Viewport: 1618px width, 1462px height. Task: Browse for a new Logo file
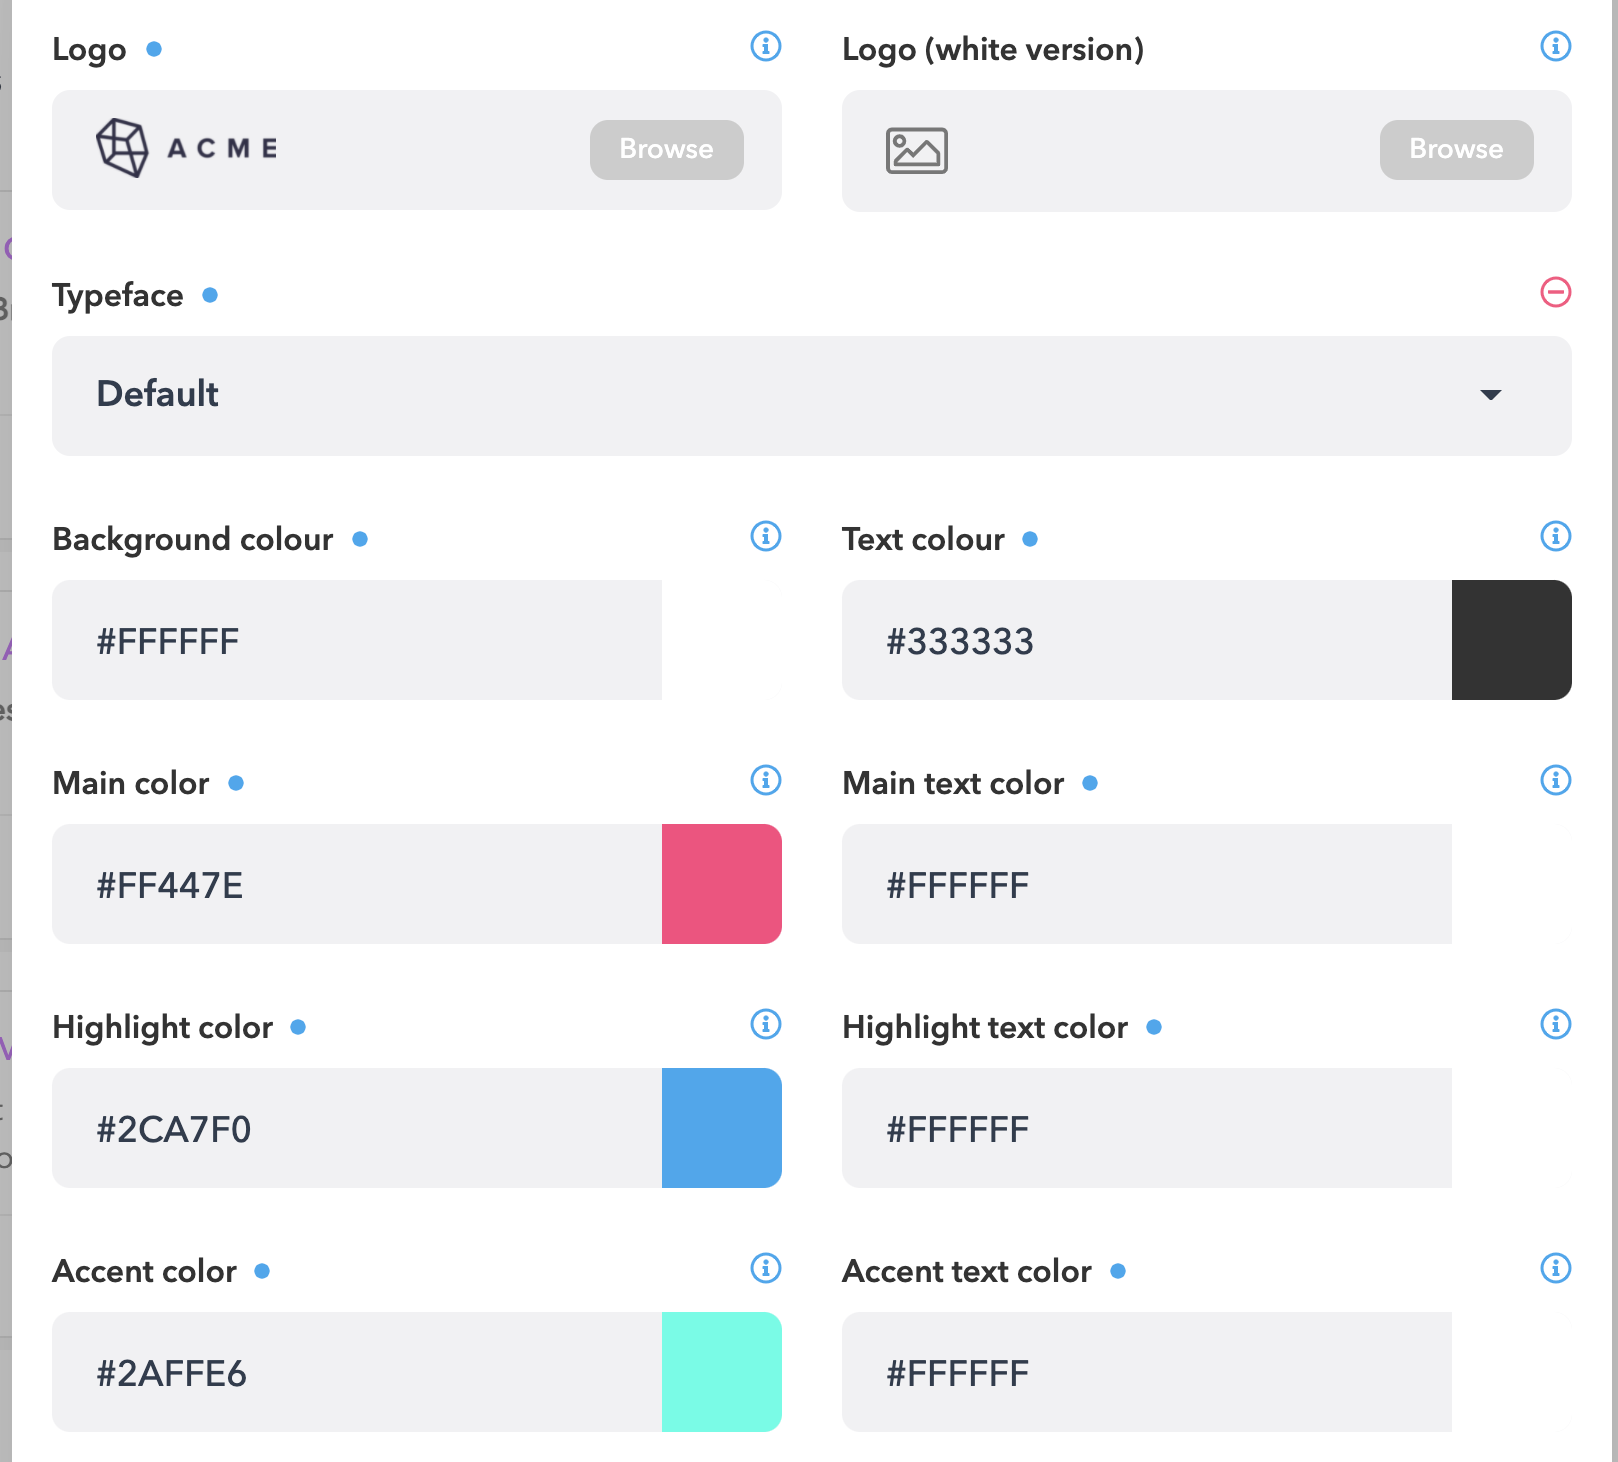pos(667,150)
